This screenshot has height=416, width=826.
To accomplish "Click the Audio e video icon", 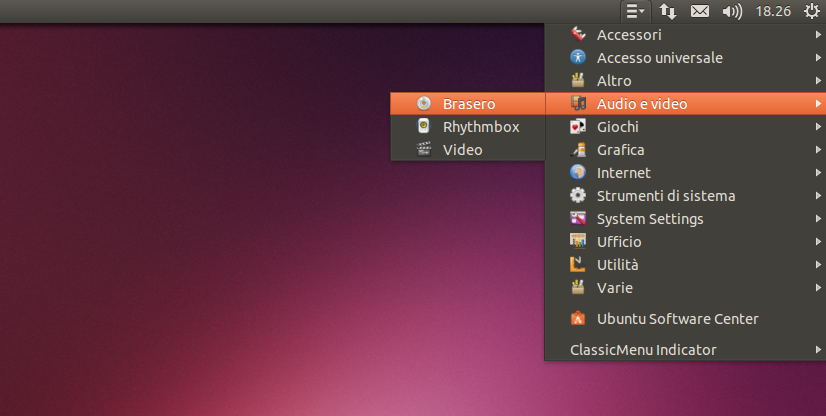I will tap(578, 103).
